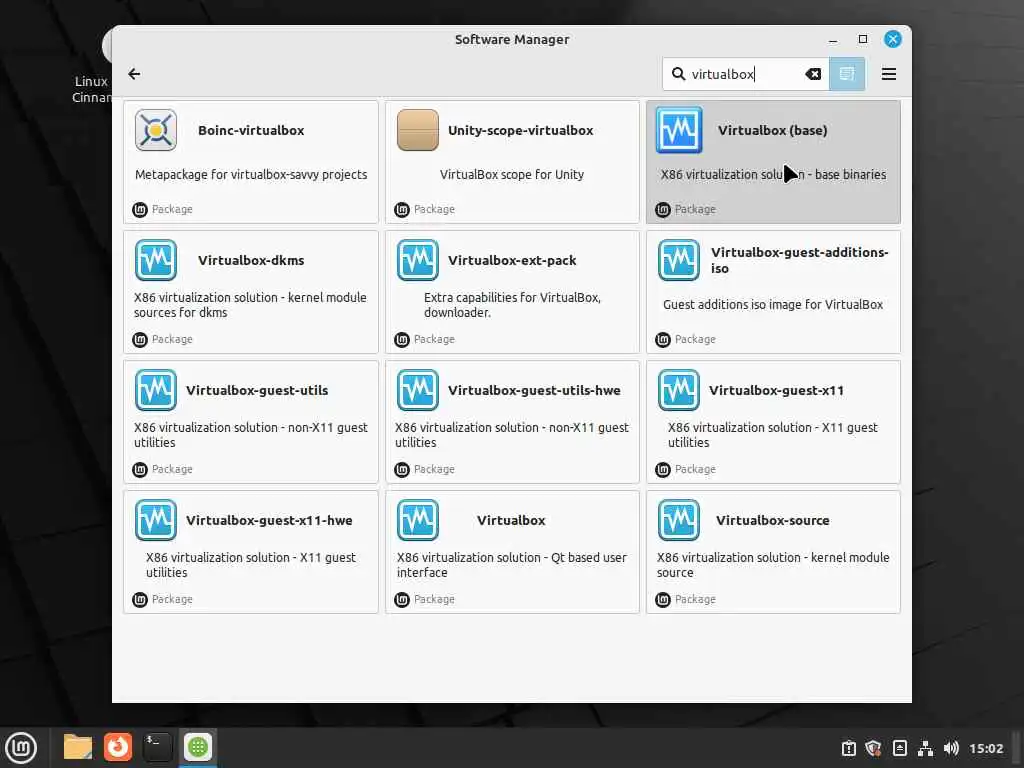This screenshot has width=1024, height=768.
Task: Click the Software Manager taskbar button
Action: (198, 747)
